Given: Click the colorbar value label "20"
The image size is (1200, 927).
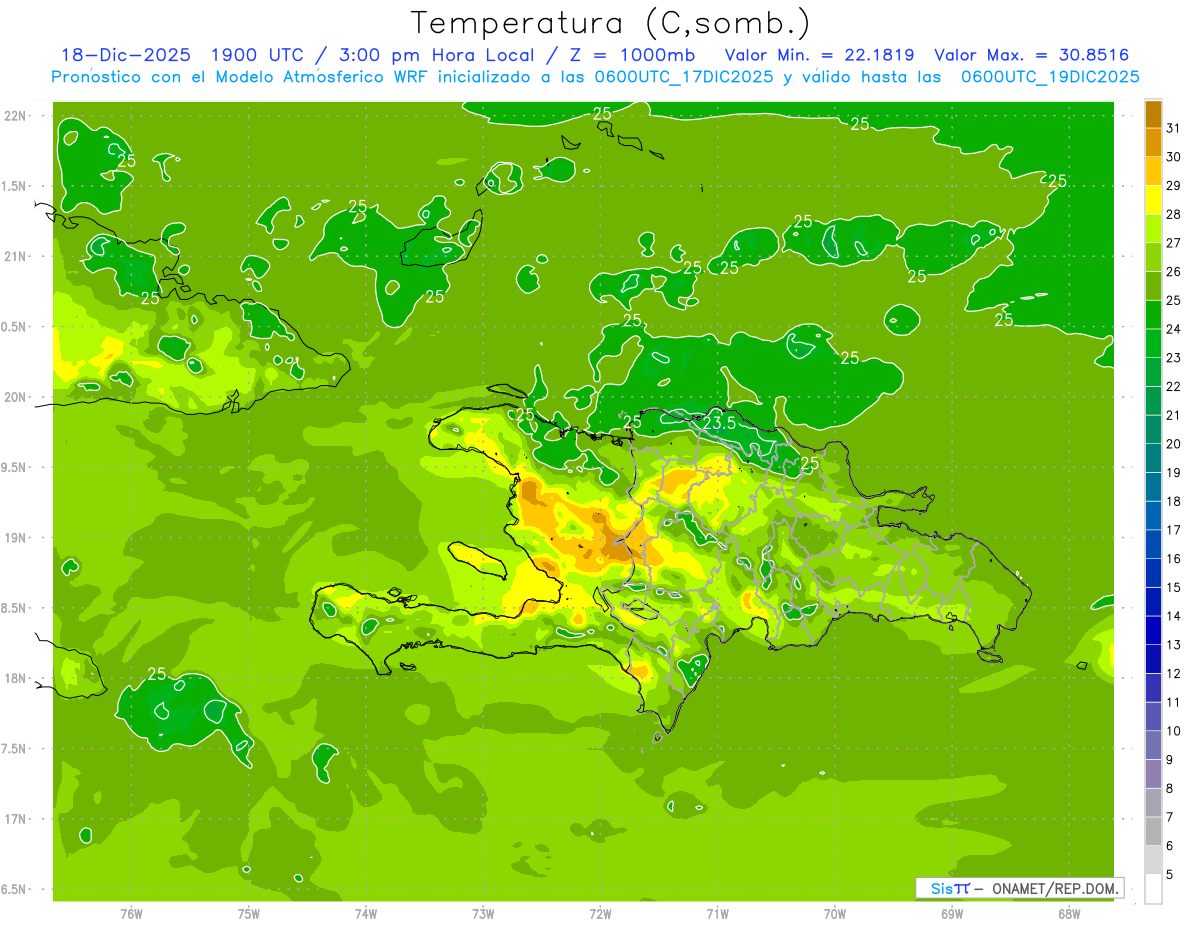Looking at the screenshot, I should point(1175,444).
